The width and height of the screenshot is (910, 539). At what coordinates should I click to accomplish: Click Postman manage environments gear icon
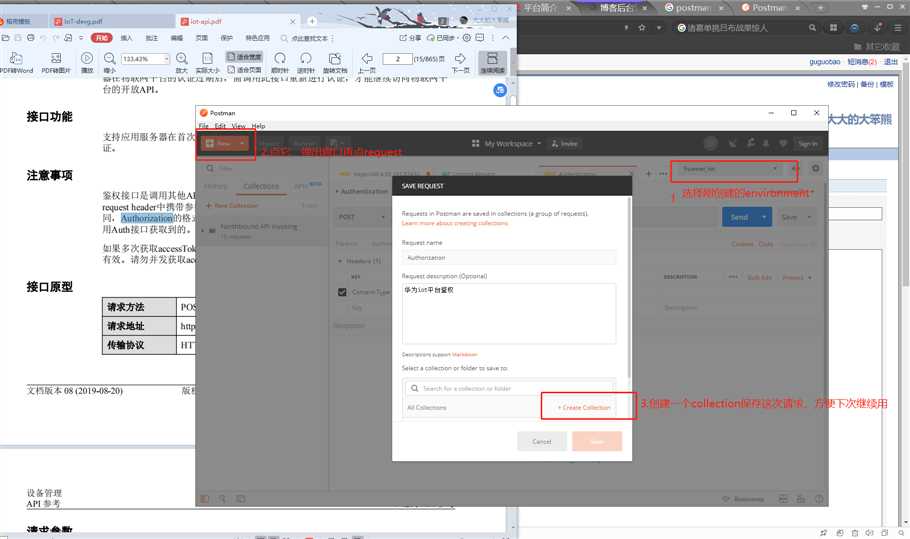tap(815, 168)
